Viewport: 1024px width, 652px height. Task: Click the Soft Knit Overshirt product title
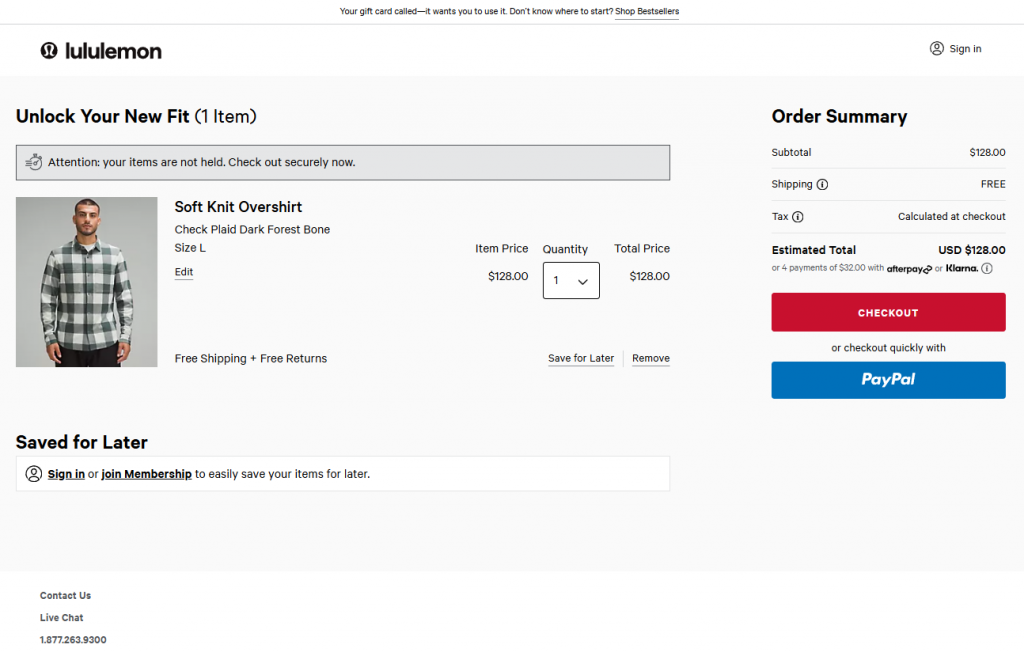238,207
